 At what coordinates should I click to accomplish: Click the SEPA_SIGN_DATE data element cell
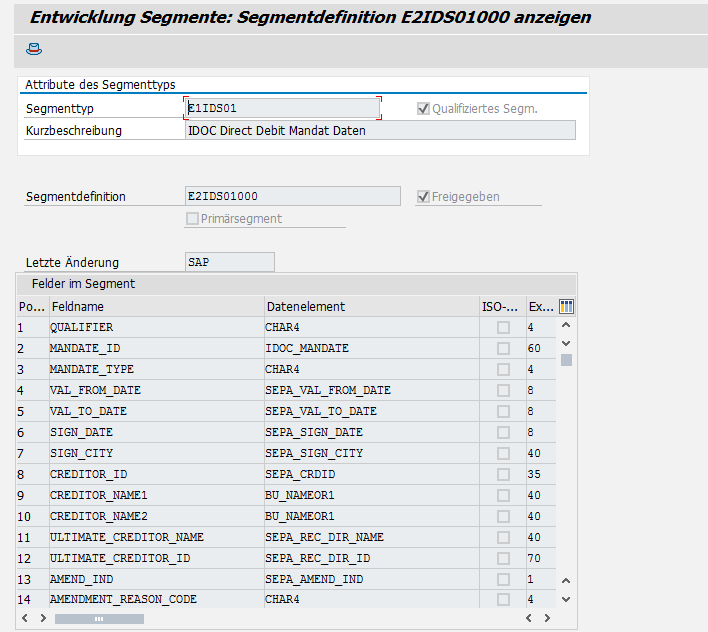pos(372,432)
